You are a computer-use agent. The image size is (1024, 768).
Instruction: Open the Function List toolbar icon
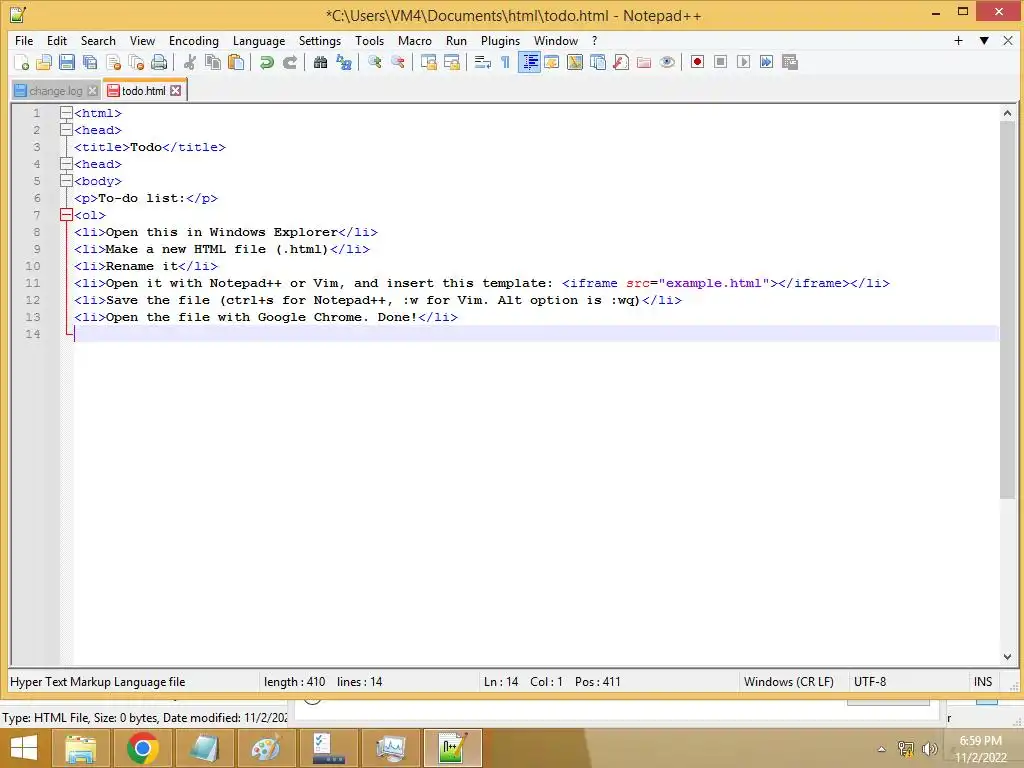[621, 62]
